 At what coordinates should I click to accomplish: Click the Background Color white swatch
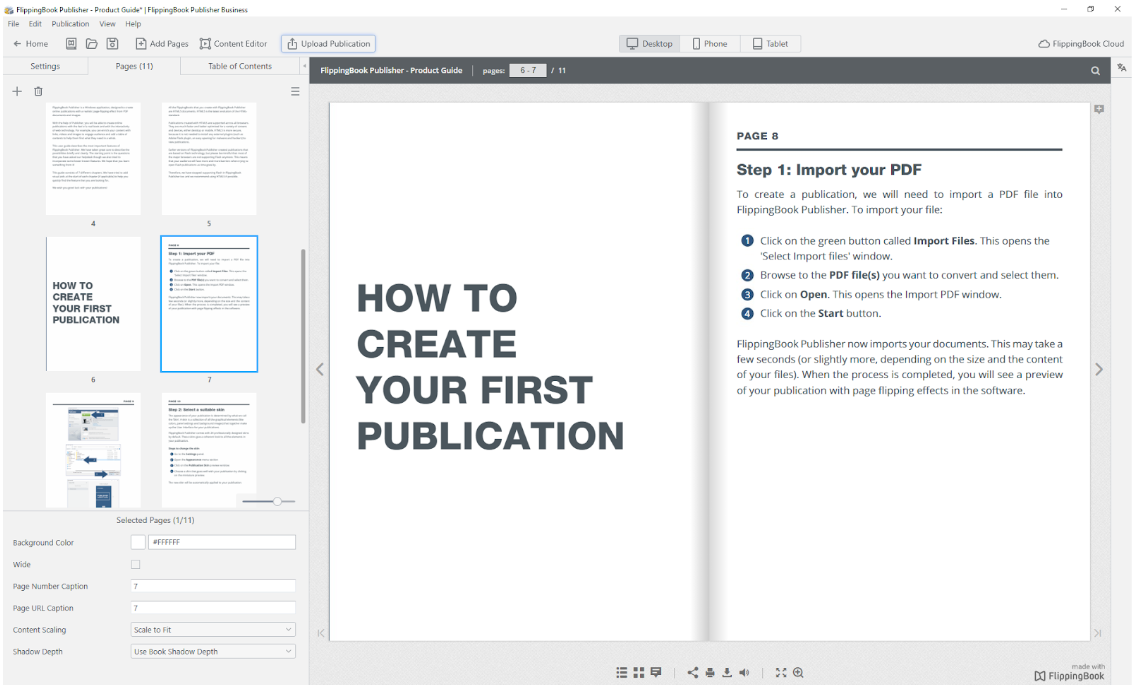click(x=138, y=543)
